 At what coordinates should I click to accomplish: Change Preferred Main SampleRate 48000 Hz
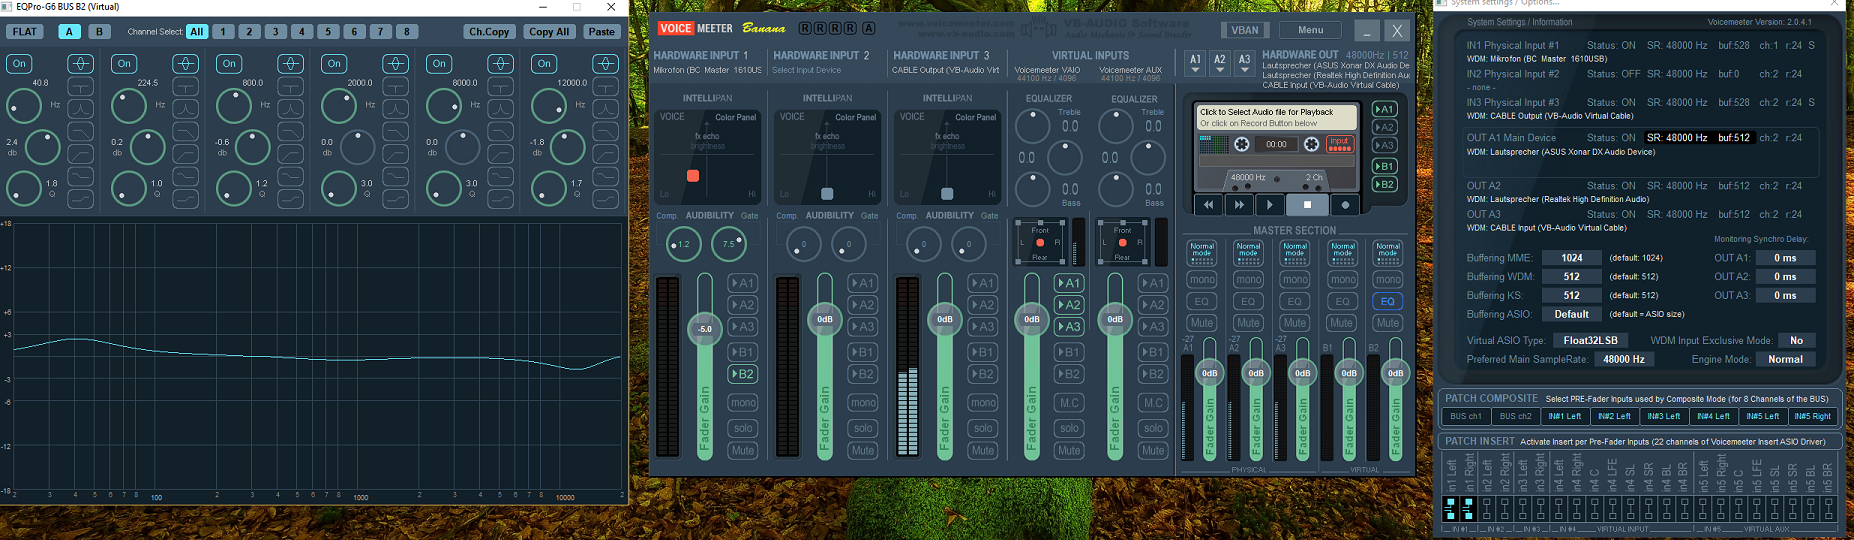coord(1624,359)
